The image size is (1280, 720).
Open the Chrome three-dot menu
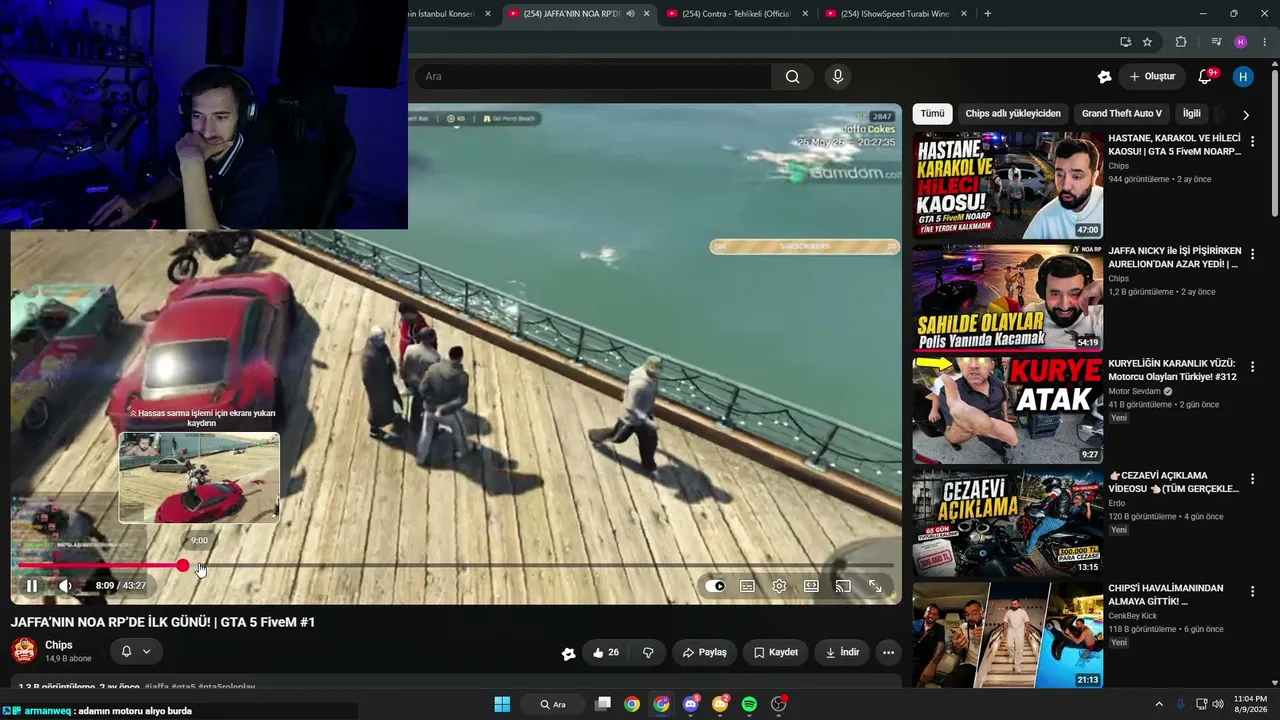[x=1265, y=42]
